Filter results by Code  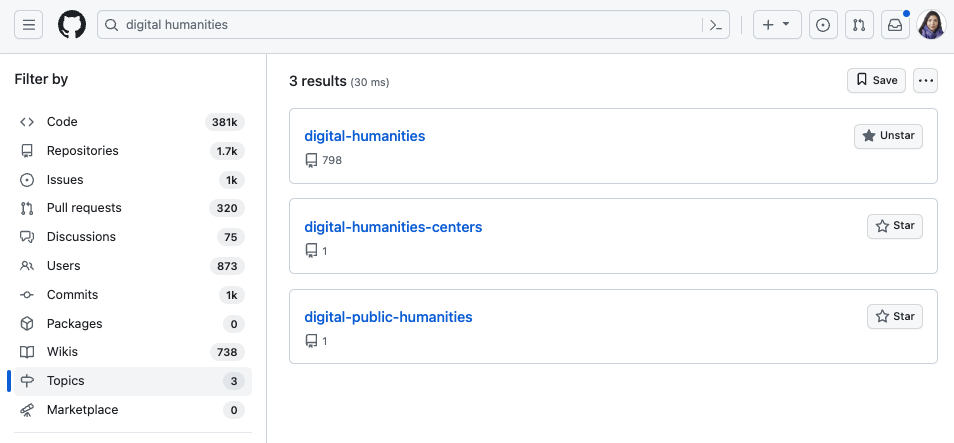click(62, 122)
